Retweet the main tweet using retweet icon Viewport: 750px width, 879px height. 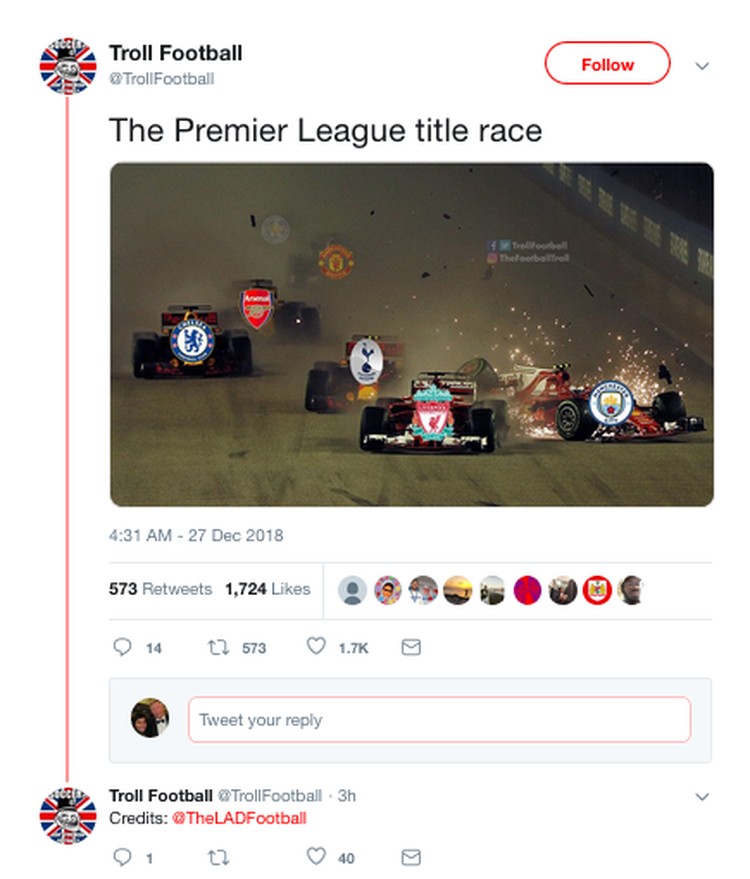click(x=218, y=648)
